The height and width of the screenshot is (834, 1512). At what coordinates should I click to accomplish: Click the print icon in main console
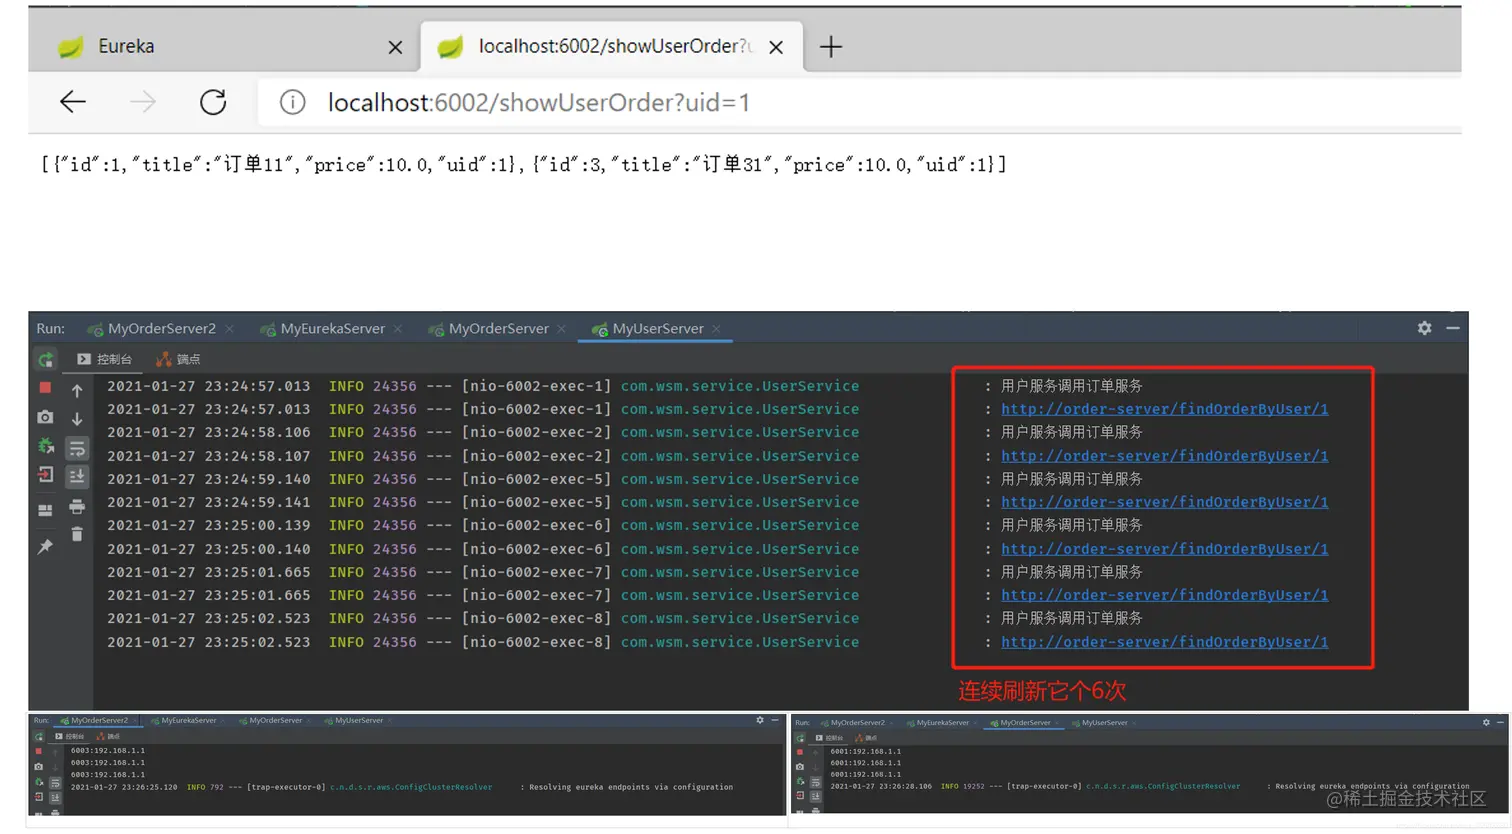pos(77,507)
